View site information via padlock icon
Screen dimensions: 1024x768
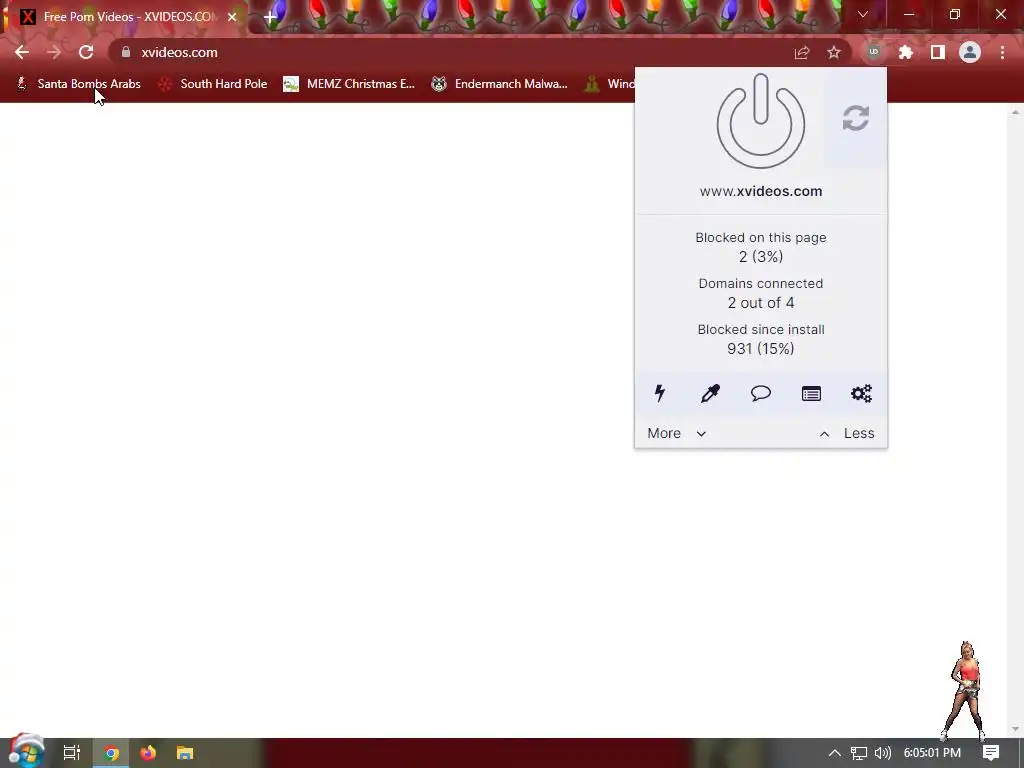126,52
